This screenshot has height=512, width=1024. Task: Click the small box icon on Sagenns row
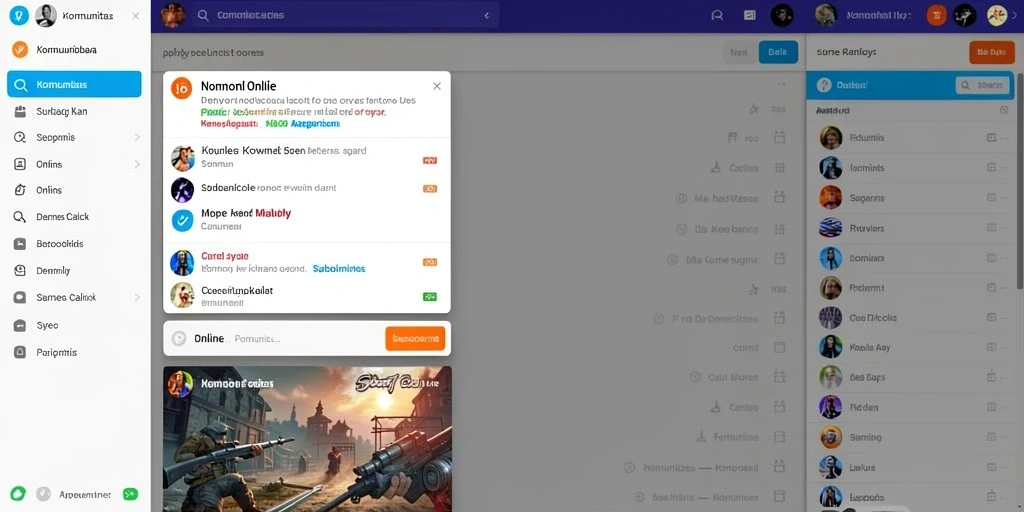click(x=991, y=198)
